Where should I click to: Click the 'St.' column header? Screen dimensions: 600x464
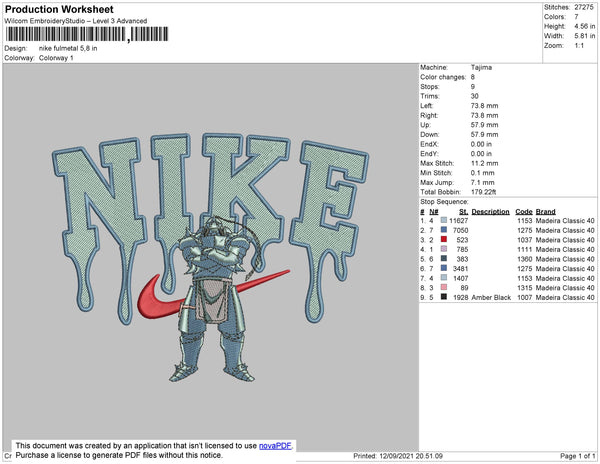[464, 212]
